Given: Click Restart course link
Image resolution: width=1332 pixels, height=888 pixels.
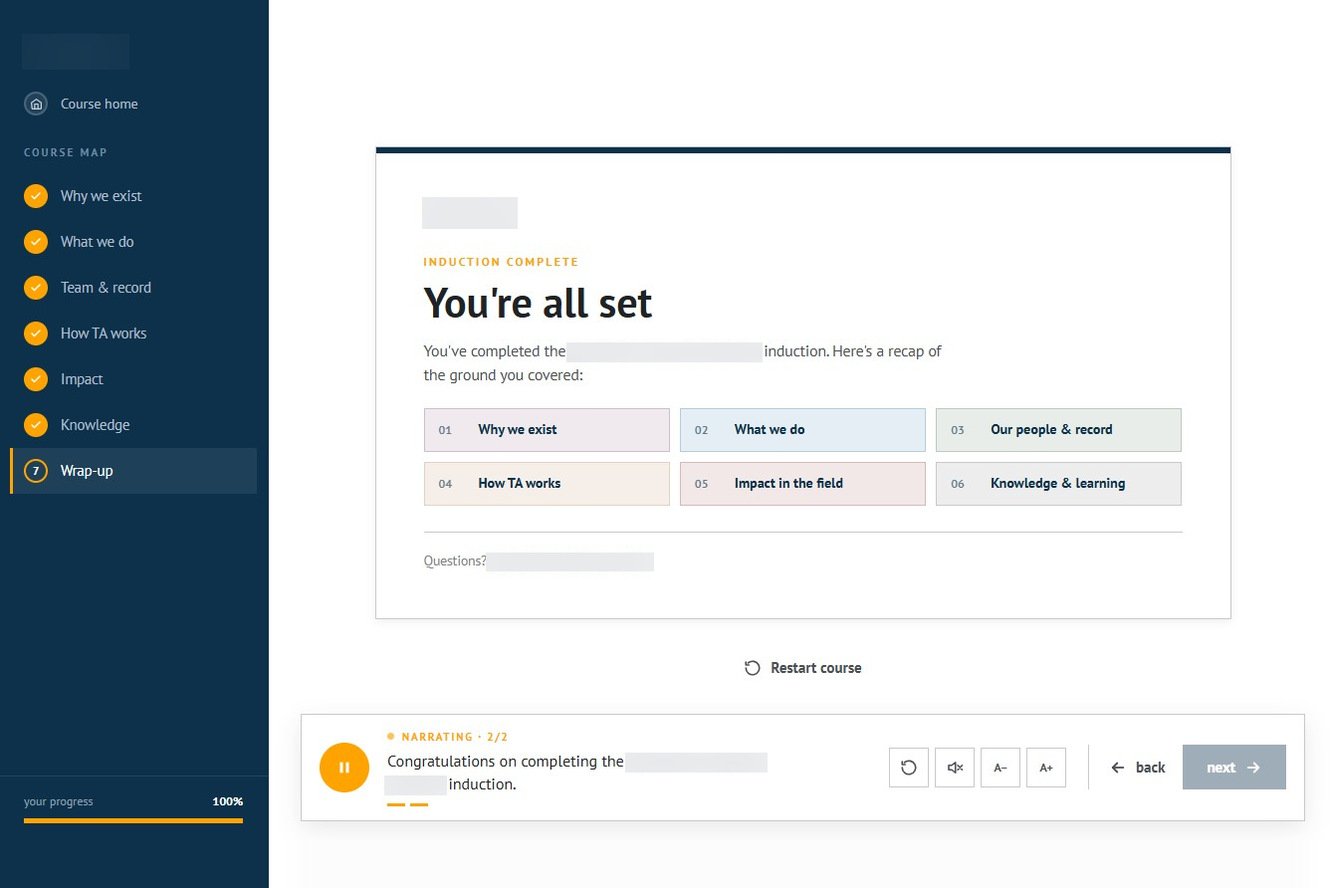Looking at the screenshot, I should click(803, 668).
